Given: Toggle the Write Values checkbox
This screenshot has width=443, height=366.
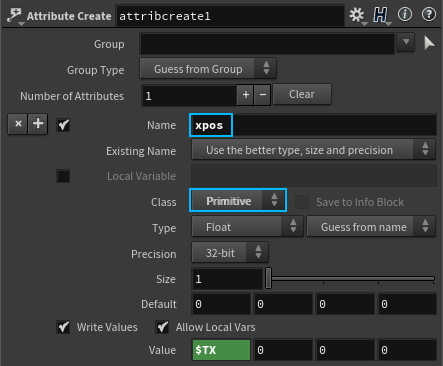Looking at the screenshot, I should click(x=63, y=327).
